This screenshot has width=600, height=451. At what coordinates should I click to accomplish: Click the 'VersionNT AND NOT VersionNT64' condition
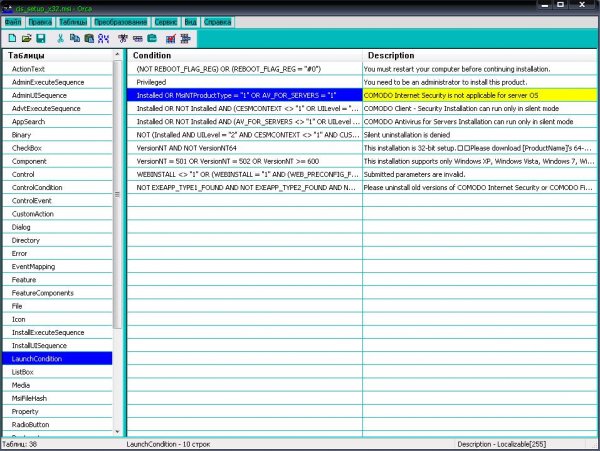(x=244, y=148)
